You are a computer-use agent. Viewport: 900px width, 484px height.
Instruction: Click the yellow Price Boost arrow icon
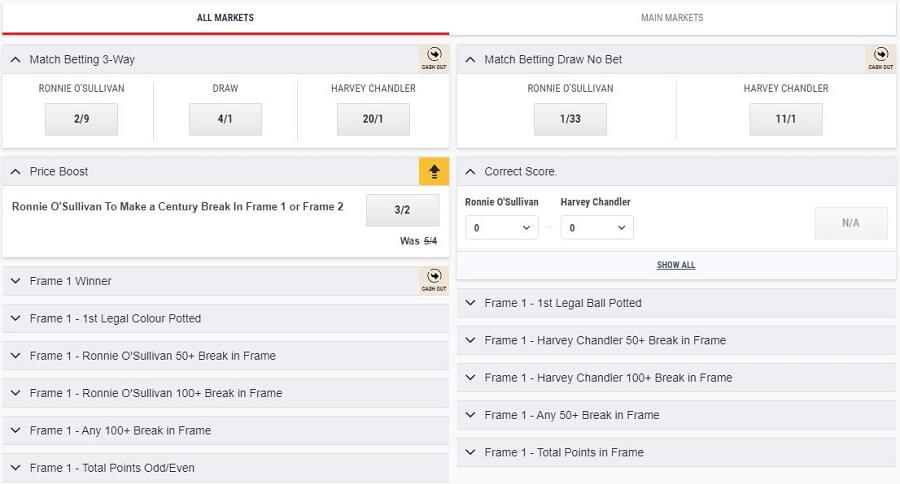pos(434,171)
